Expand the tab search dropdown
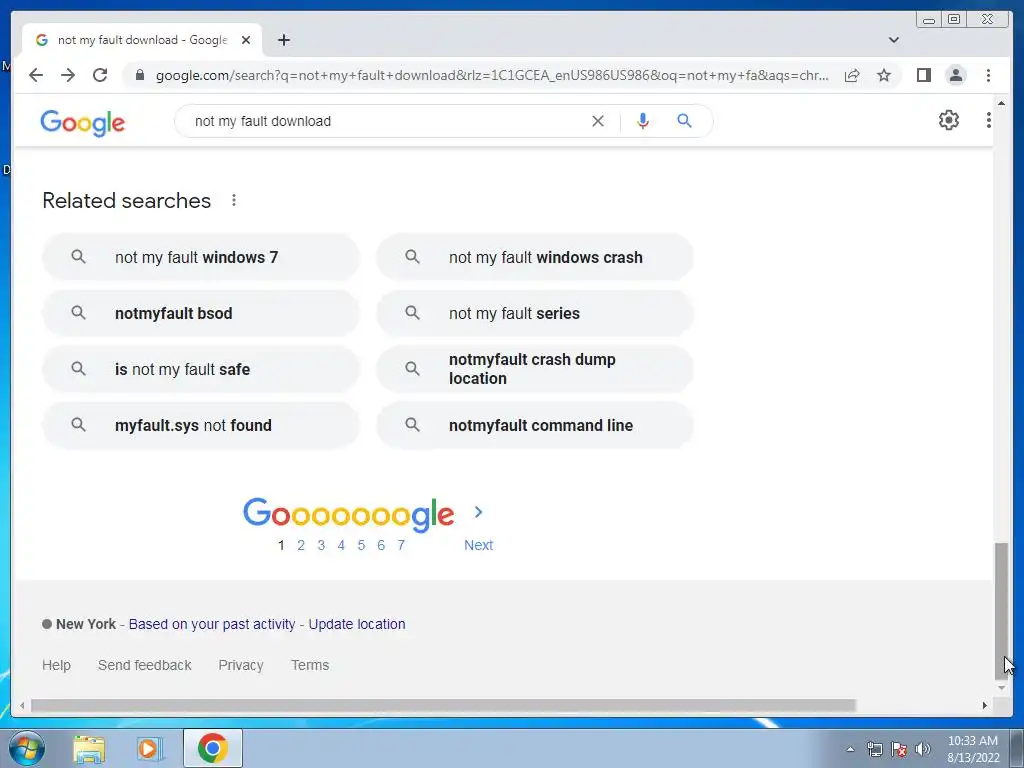The height and width of the screenshot is (768, 1024). pos(893,40)
